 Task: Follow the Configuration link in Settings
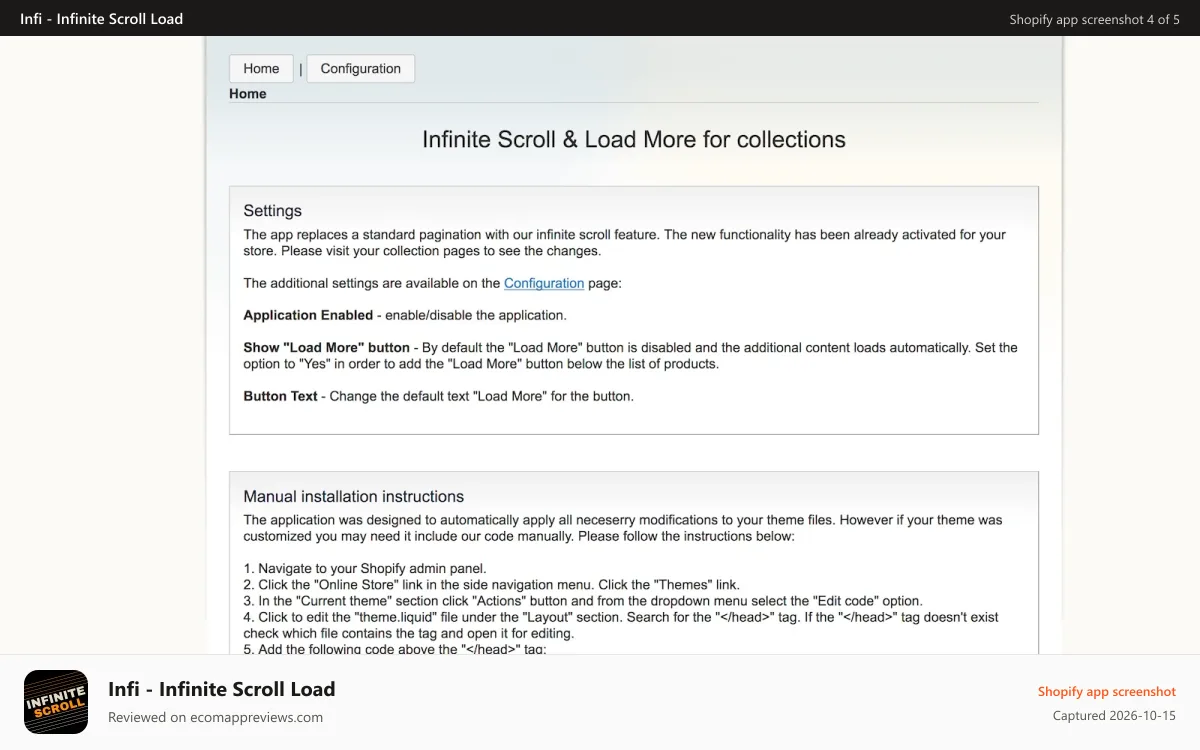(544, 283)
